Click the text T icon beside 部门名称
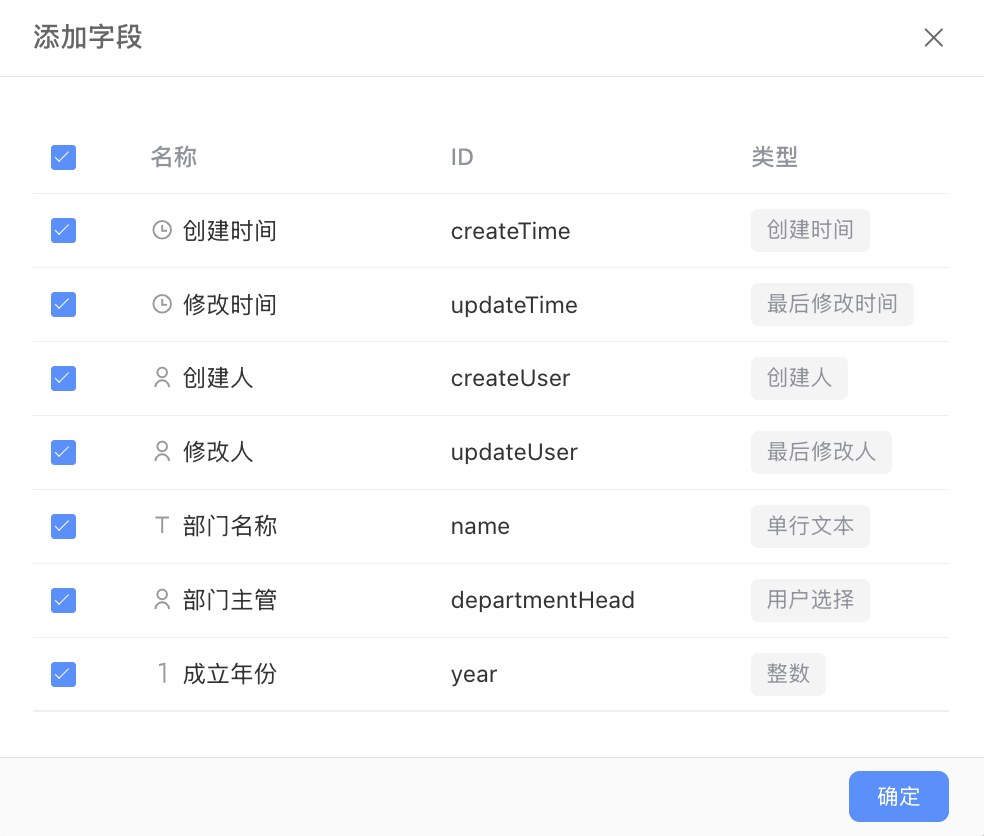The width and height of the screenshot is (984, 836). click(x=162, y=526)
